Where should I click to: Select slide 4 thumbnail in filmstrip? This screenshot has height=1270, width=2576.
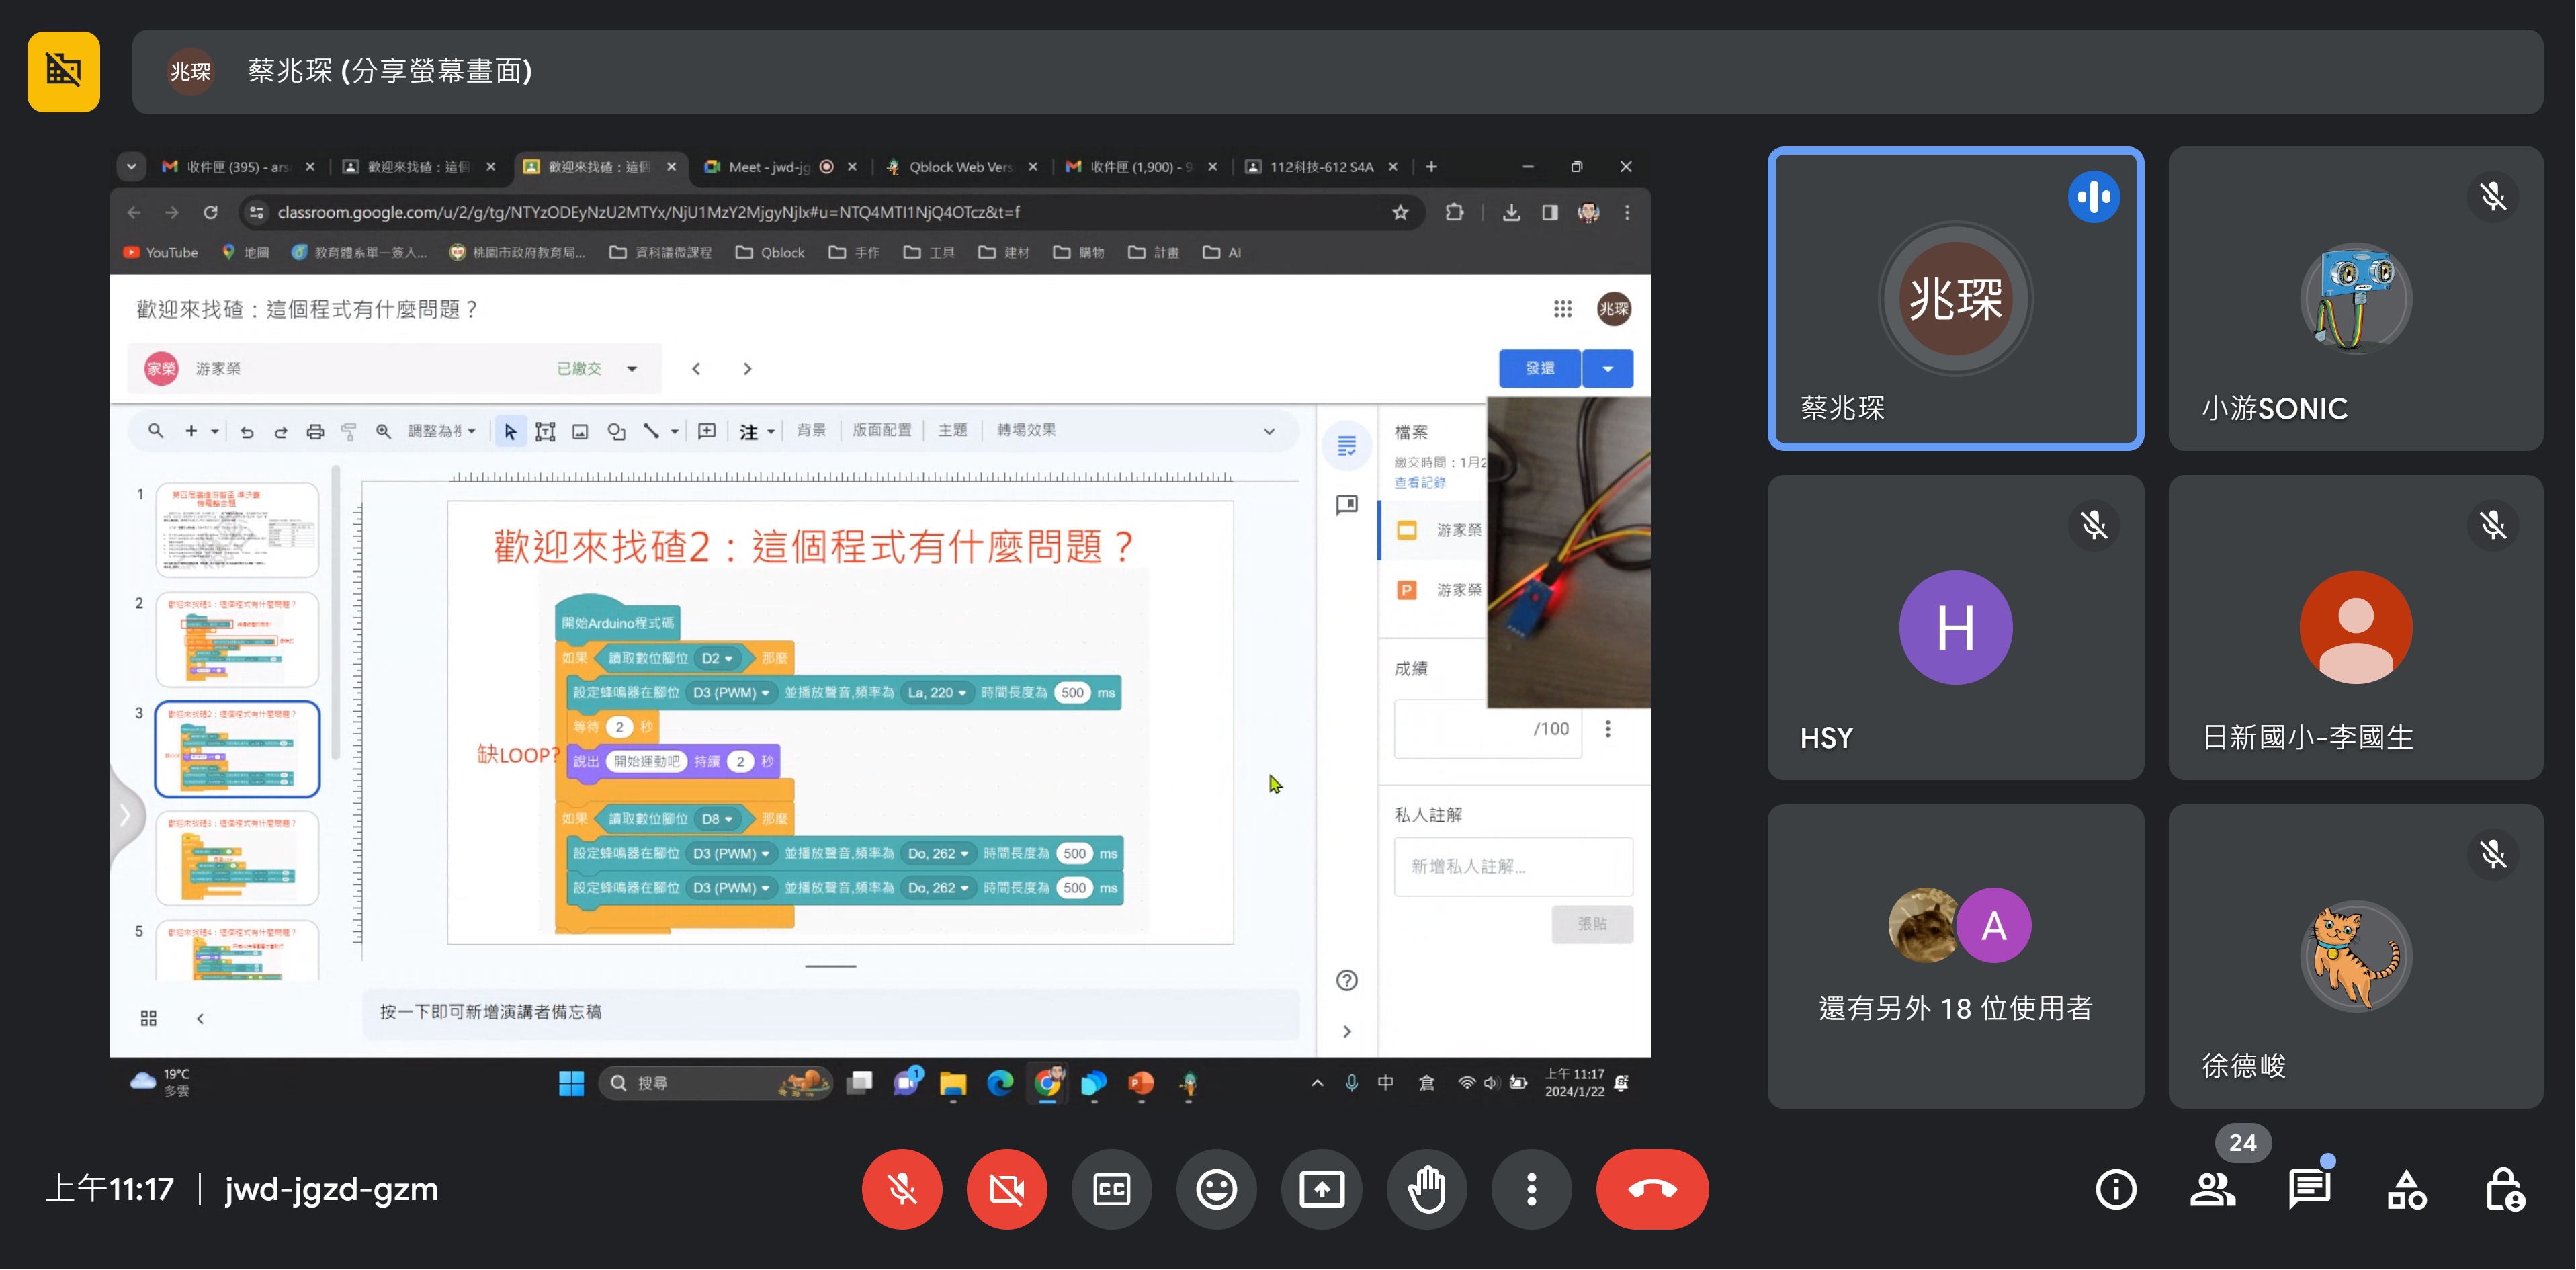click(237, 858)
